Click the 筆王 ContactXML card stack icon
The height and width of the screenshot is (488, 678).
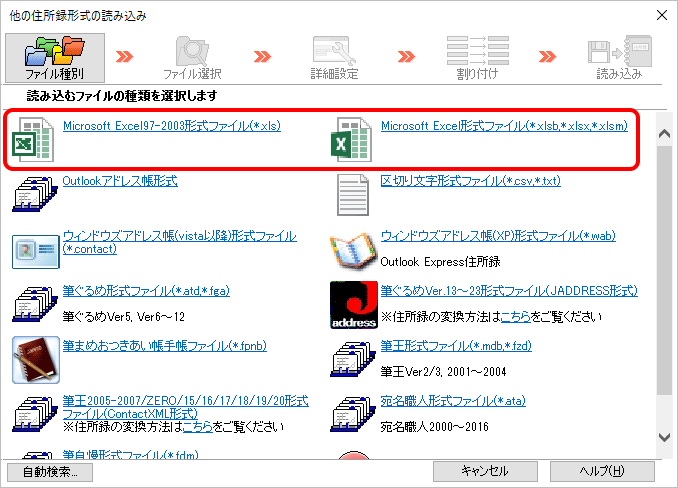tap(35, 414)
